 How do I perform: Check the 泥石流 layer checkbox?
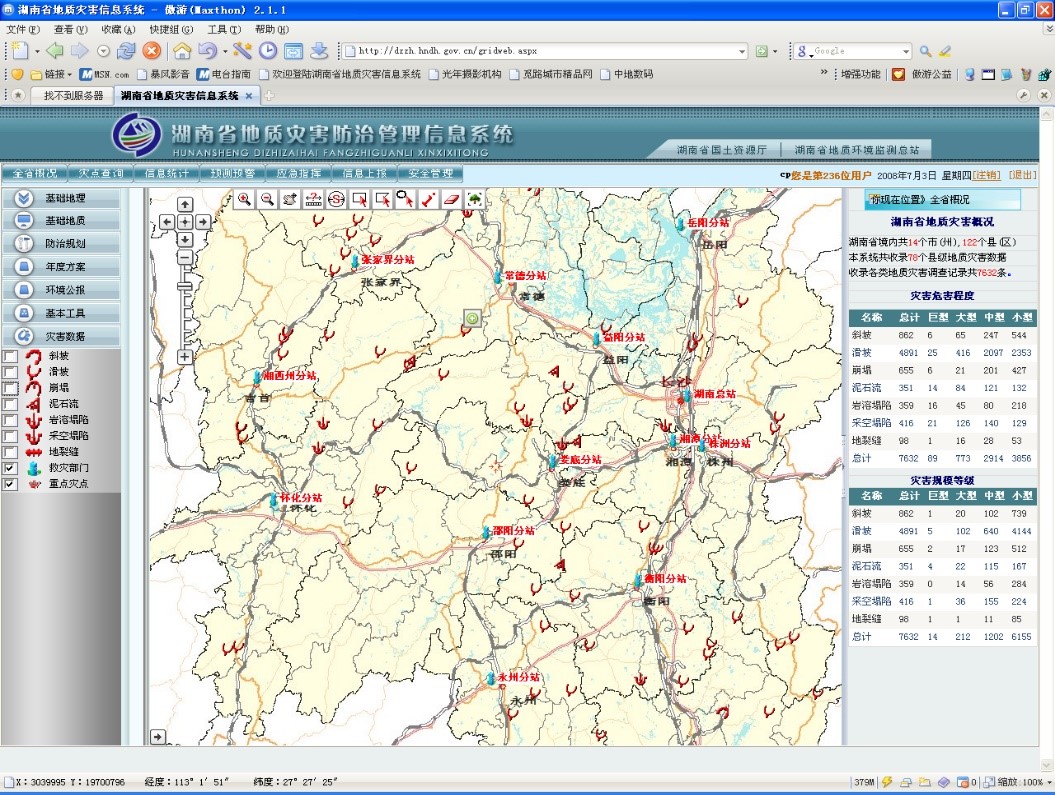point(10,404)
